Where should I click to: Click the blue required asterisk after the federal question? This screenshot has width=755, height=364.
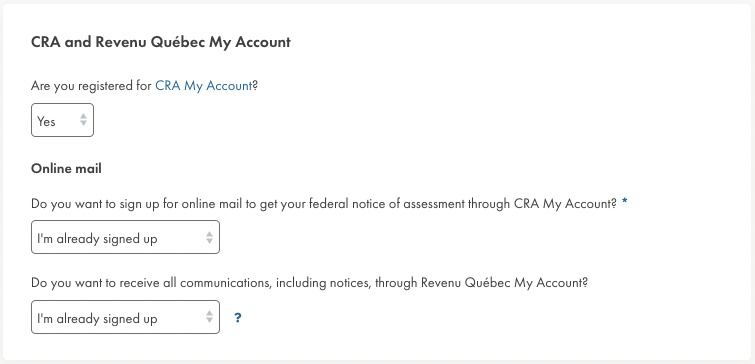click(625, 203)
